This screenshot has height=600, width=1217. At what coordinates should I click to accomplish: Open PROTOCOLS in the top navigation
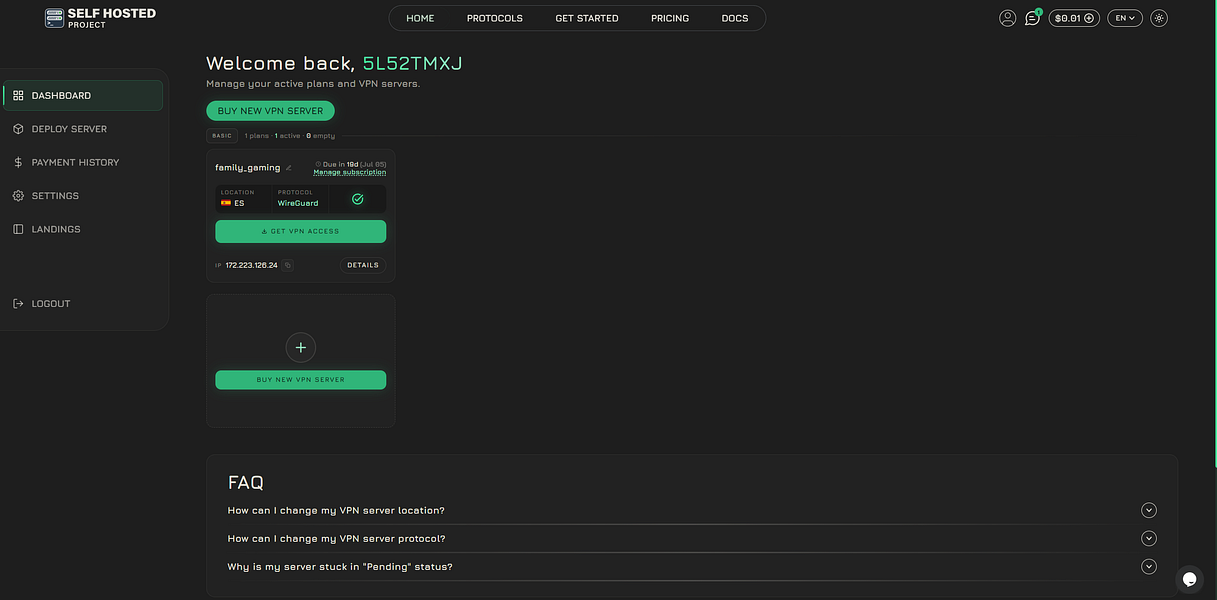[495, 18]
